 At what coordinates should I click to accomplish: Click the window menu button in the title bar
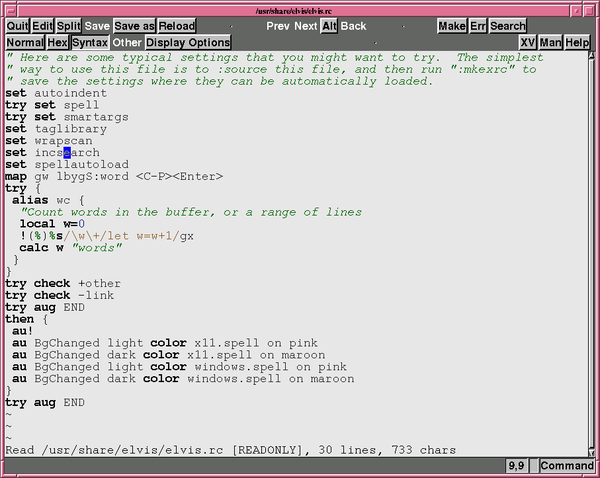coord(11,11)
